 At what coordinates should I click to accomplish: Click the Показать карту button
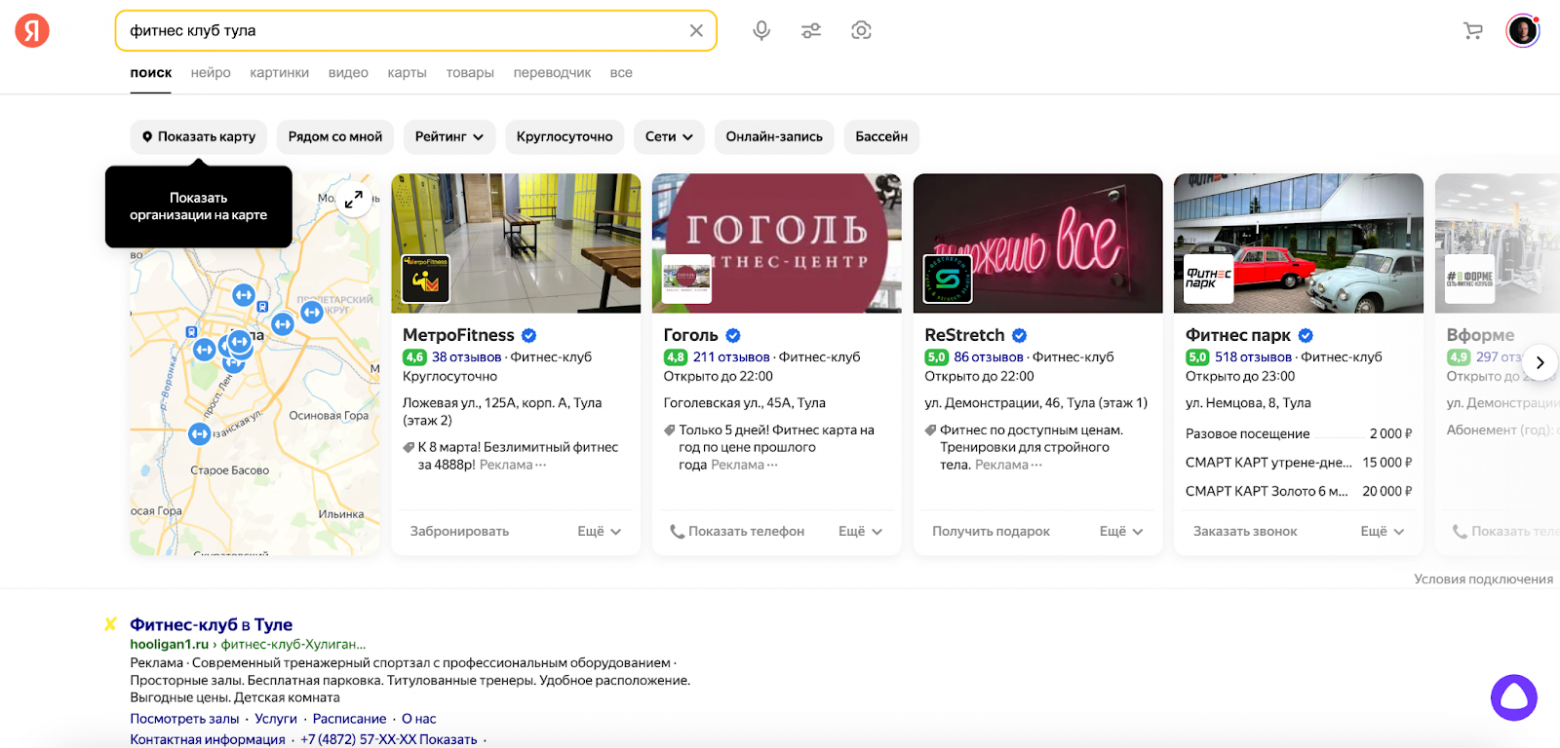[198, 137]
